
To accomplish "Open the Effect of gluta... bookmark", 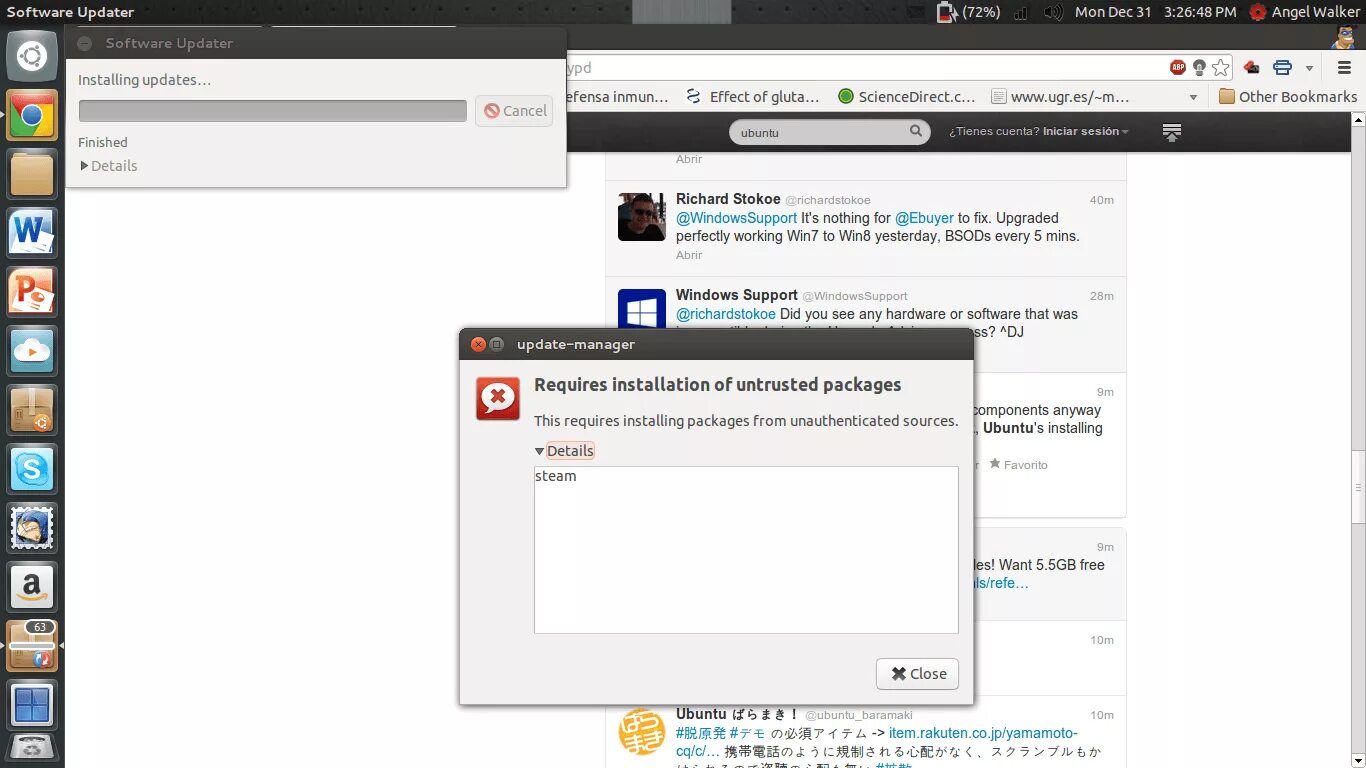I will [x=752, y=97].
